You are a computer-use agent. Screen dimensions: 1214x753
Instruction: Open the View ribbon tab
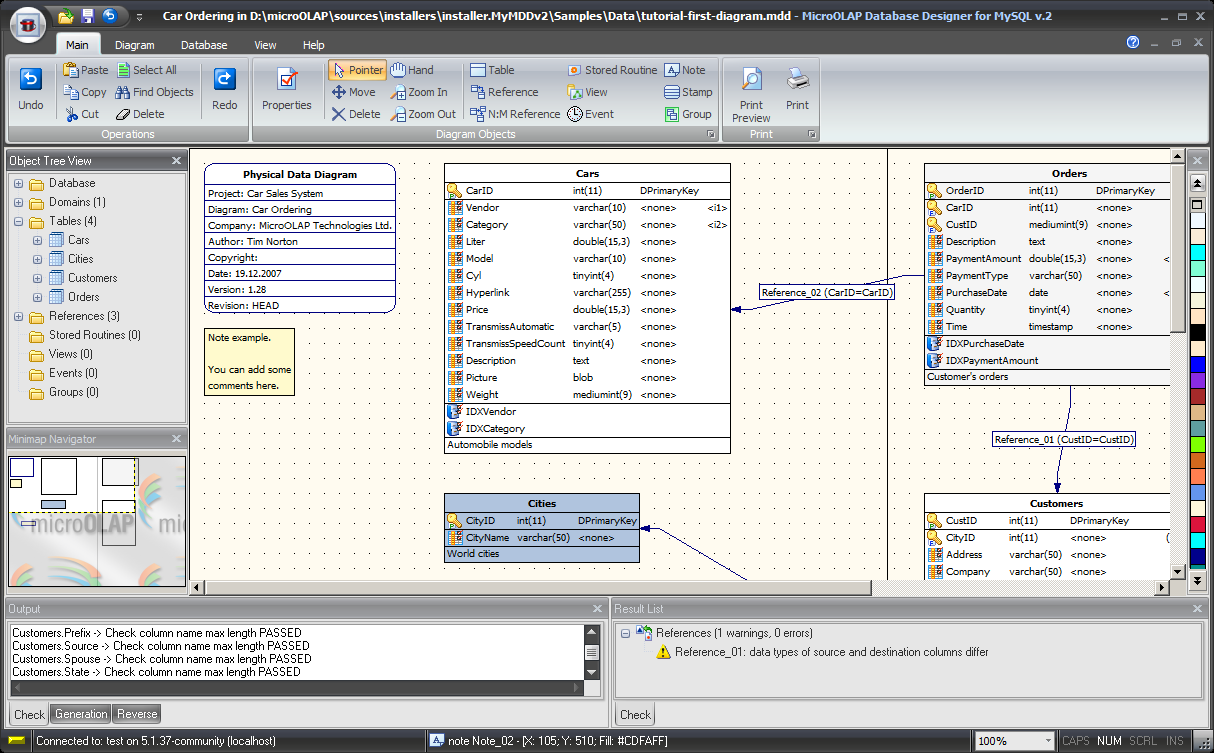(x=265, y=45)
